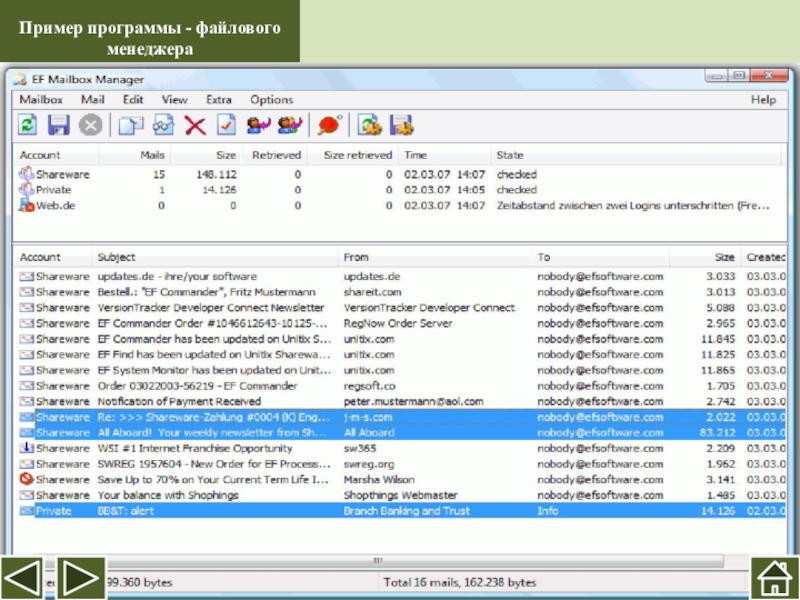Select 'EF Find has been updated' mail
The image size is (800, 600).
[402, 355]
